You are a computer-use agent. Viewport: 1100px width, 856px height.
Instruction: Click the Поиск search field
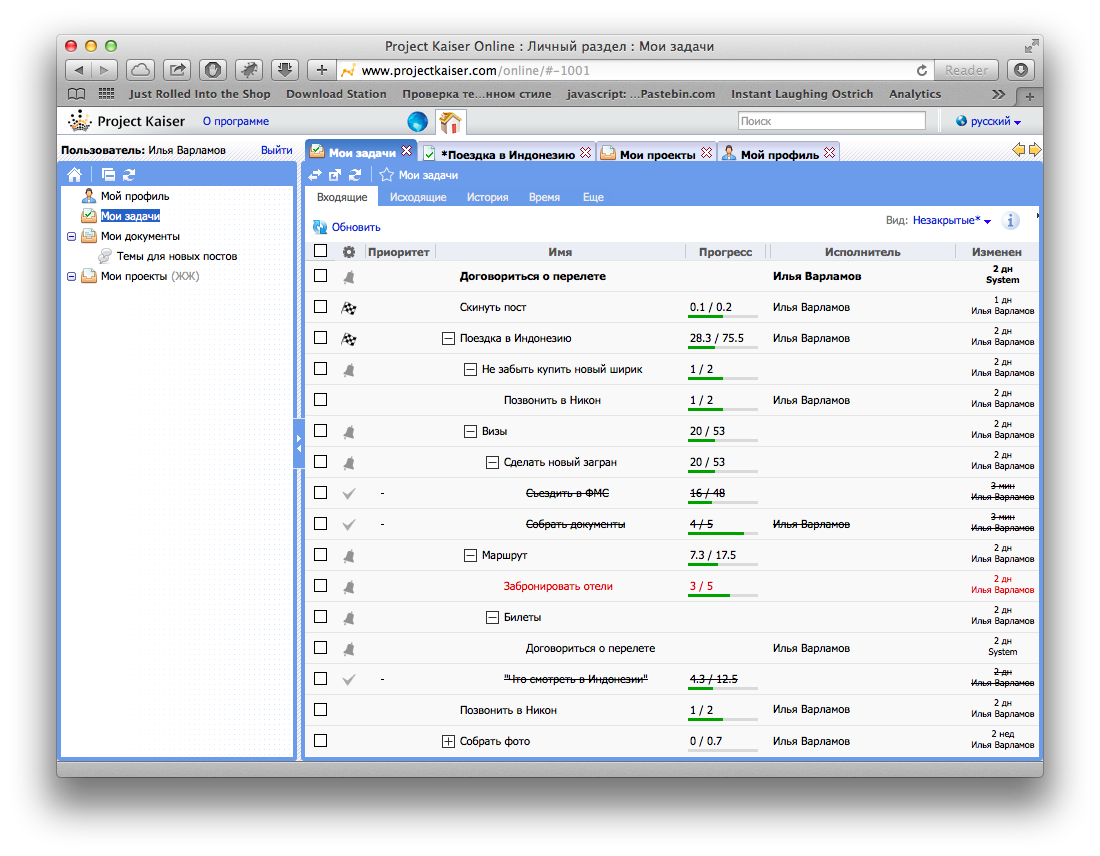(x=831, y=121)
